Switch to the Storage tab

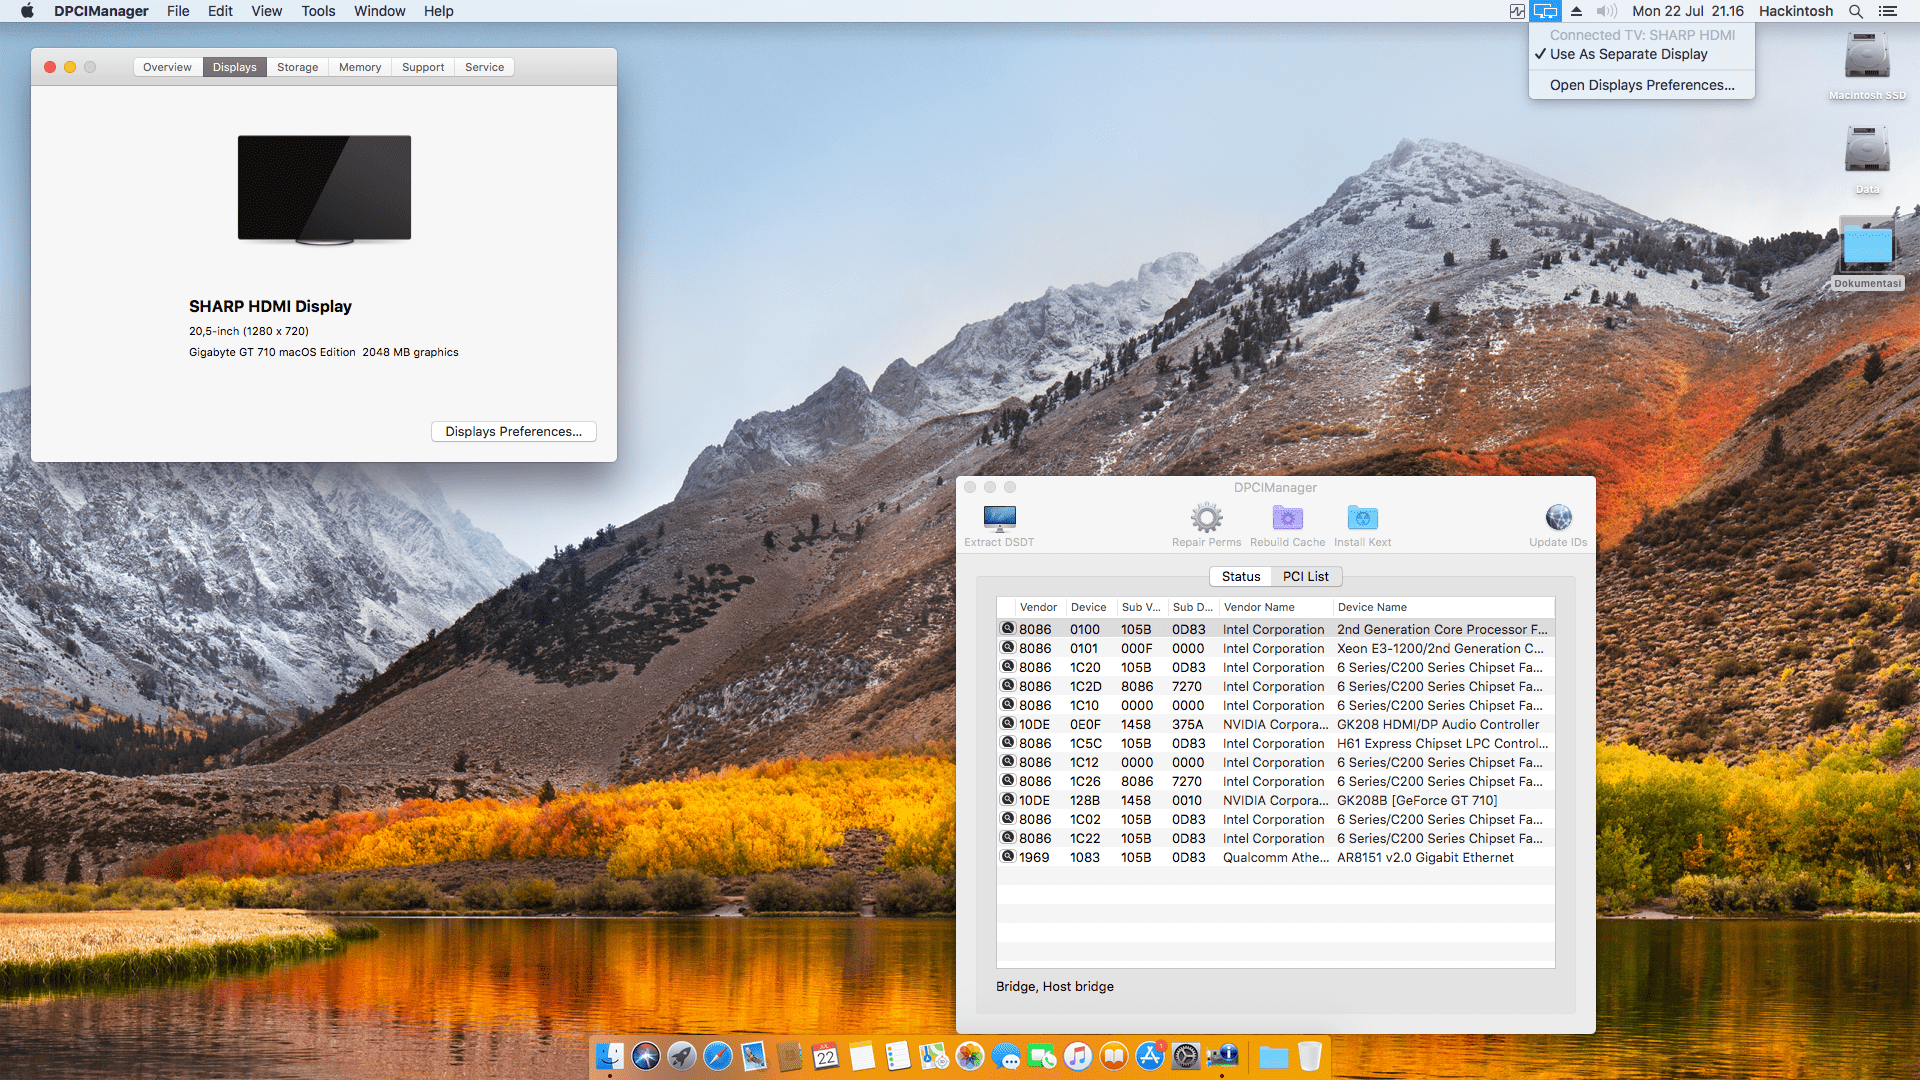(297, 67)
